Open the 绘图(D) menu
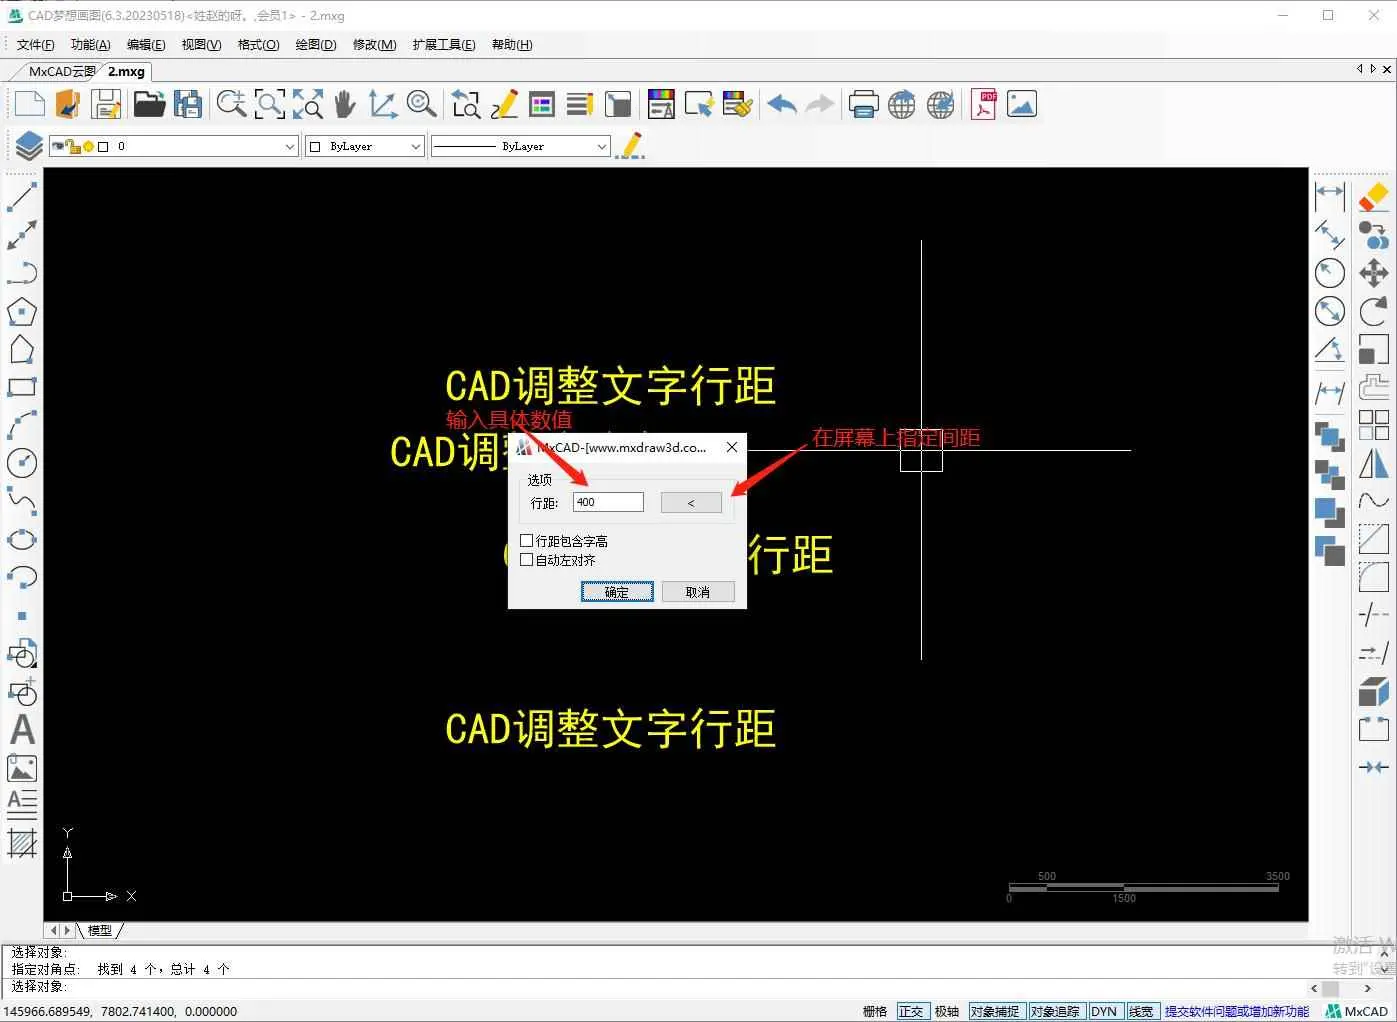The width and height of the screenshot is (1397, 1022). tap(316, 45)
